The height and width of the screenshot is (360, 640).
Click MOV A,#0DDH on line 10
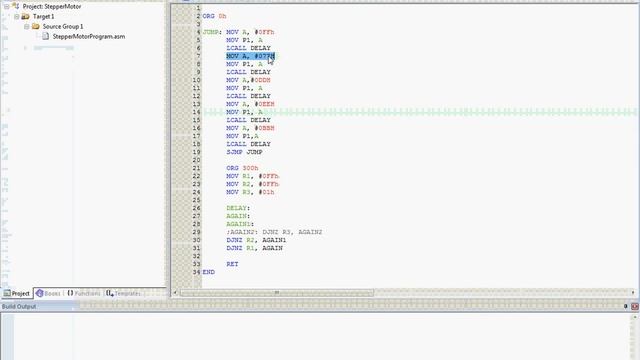pos(248,80)
